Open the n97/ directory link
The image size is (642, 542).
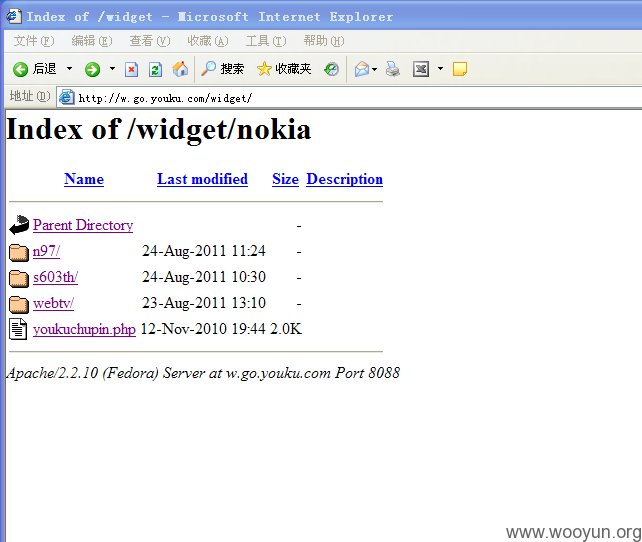(x=46, y=251)
